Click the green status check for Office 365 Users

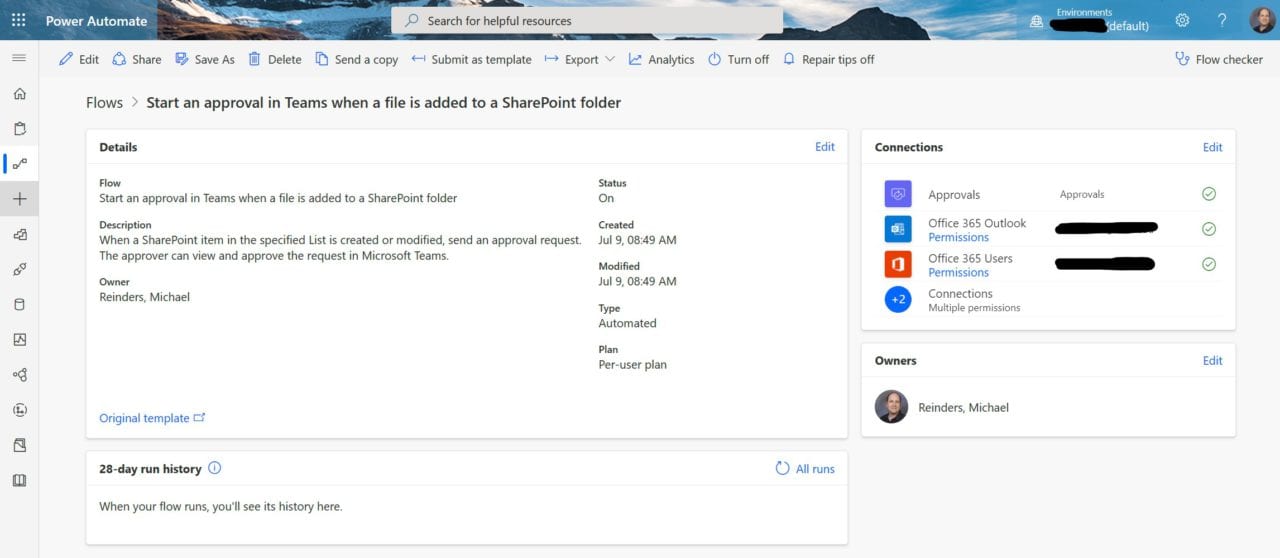point(1208,264)
